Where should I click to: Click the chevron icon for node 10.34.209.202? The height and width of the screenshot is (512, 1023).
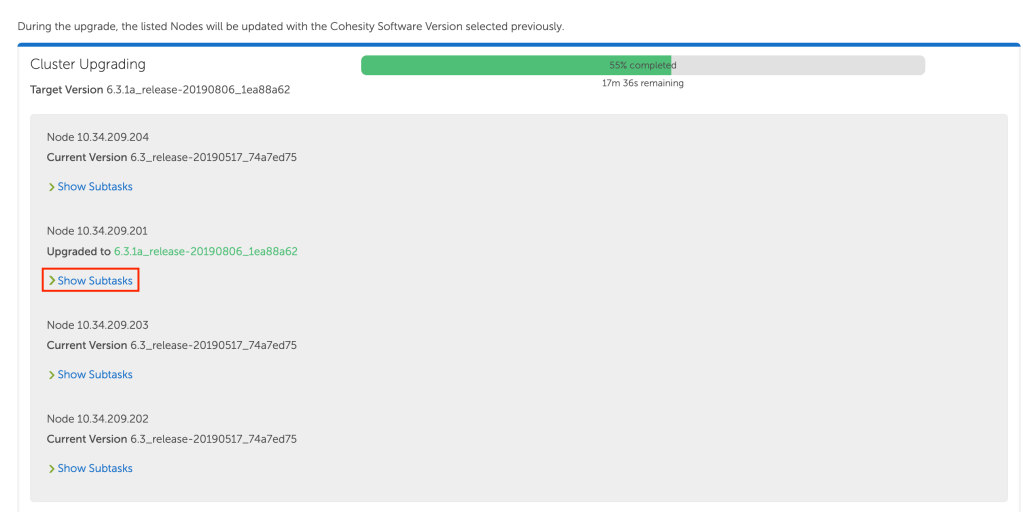51,469
